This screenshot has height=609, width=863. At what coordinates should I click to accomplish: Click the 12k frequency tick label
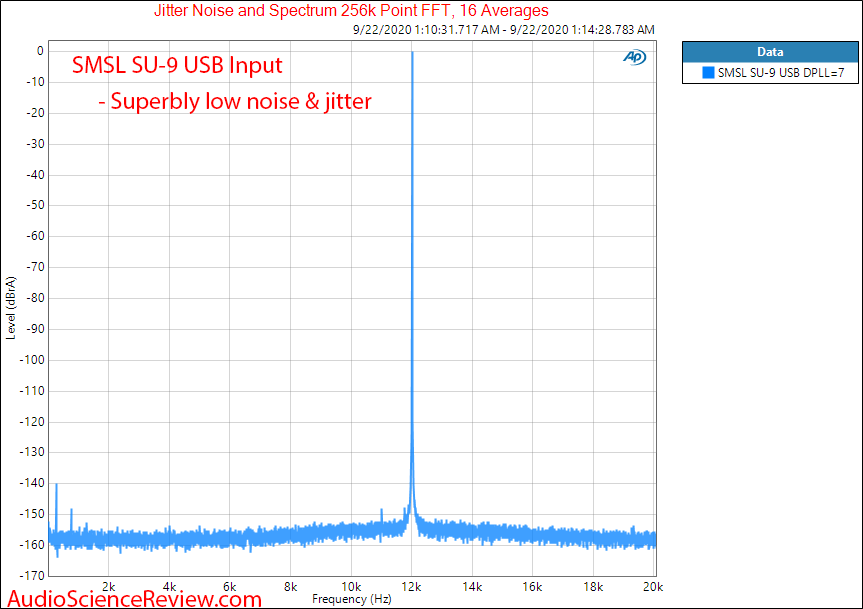(411, 586)
